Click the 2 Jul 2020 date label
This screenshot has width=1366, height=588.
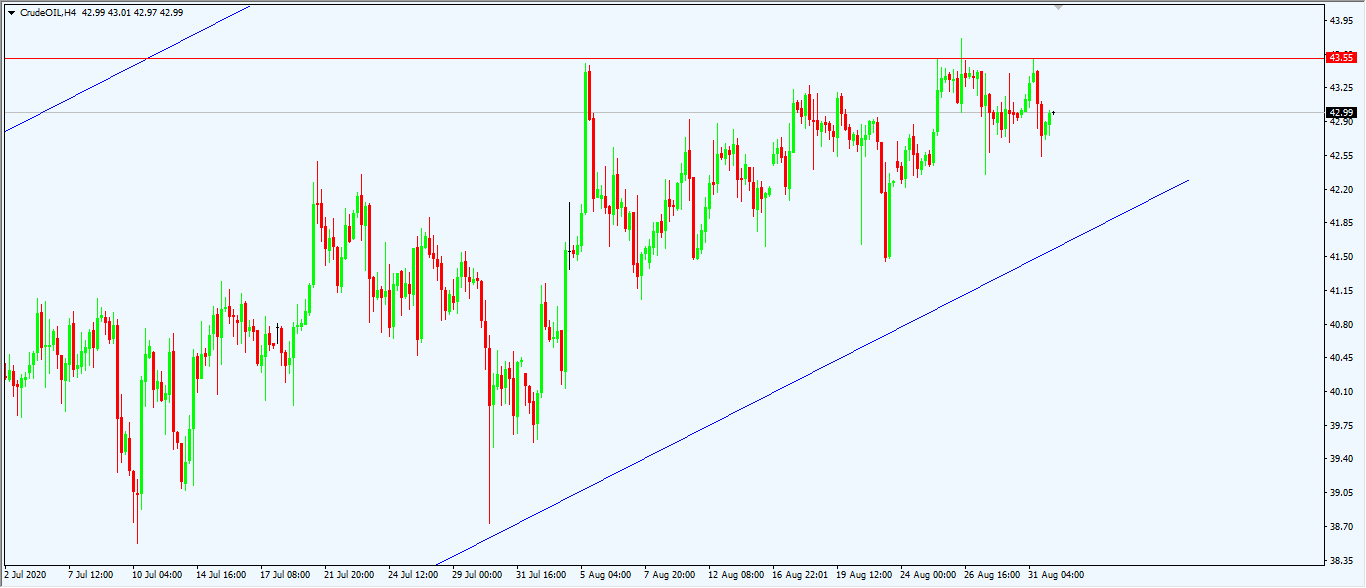click(x=24, y=575)
